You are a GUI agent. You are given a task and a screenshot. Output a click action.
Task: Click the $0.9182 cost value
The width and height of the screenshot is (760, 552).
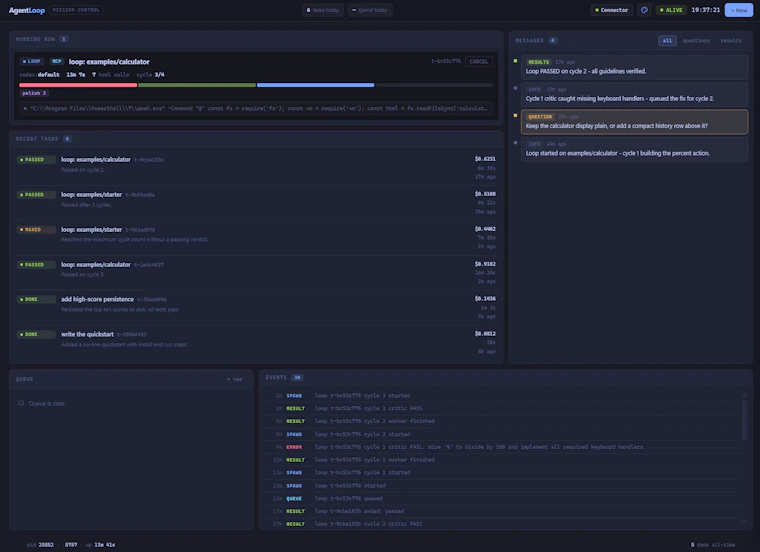pyautogui.click(x=485, y=264)
